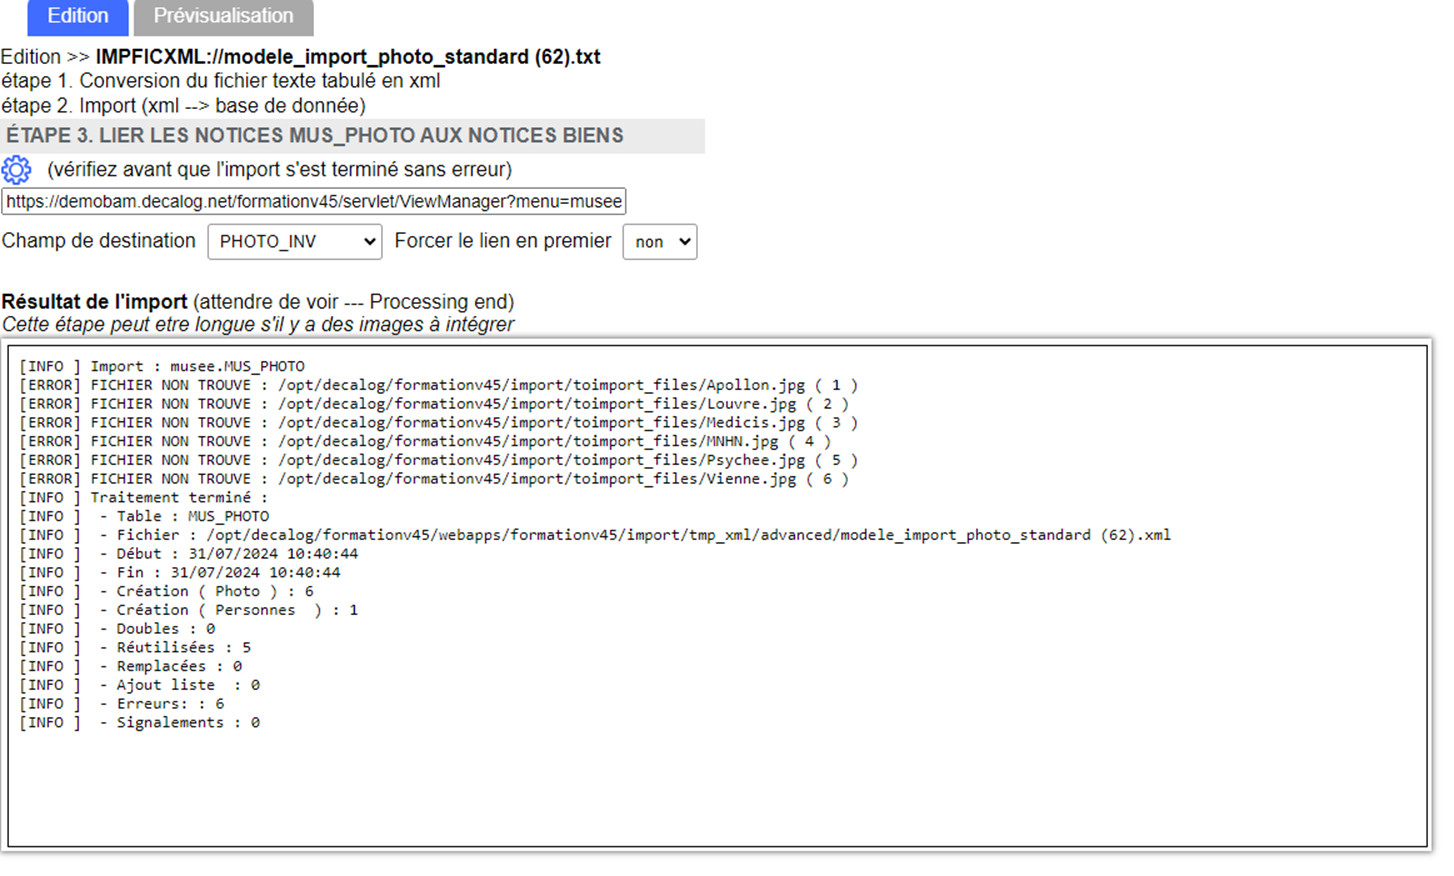
Task: Select the MNHN.jpg error line
Action: 425,441
